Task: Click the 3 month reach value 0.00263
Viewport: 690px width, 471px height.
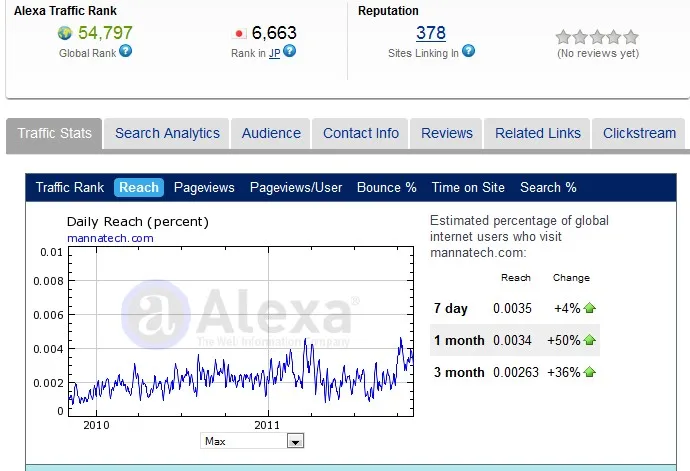Action: tap(515, 372)
